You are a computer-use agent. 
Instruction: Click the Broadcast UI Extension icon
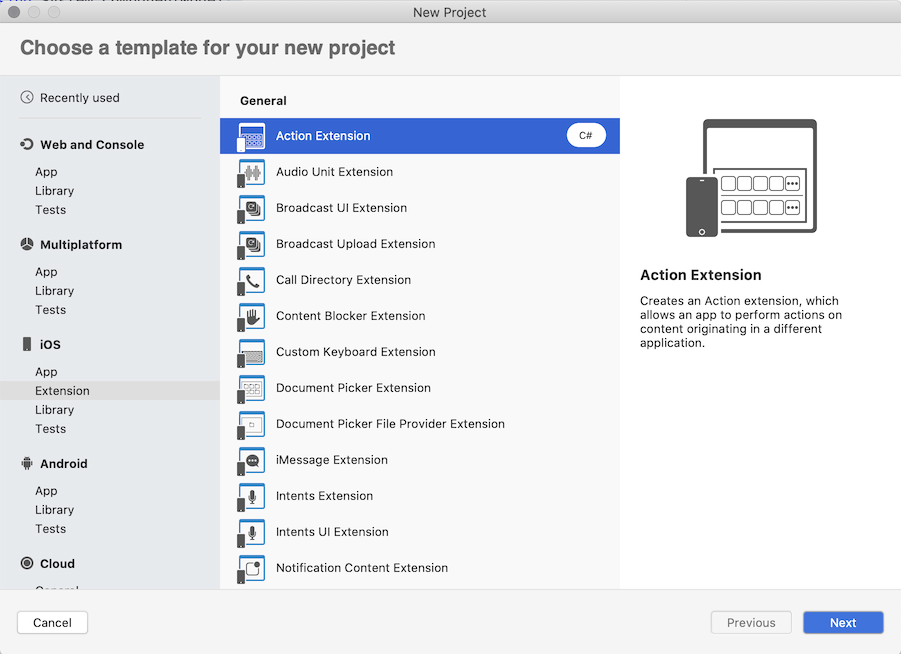pos(251,209)
